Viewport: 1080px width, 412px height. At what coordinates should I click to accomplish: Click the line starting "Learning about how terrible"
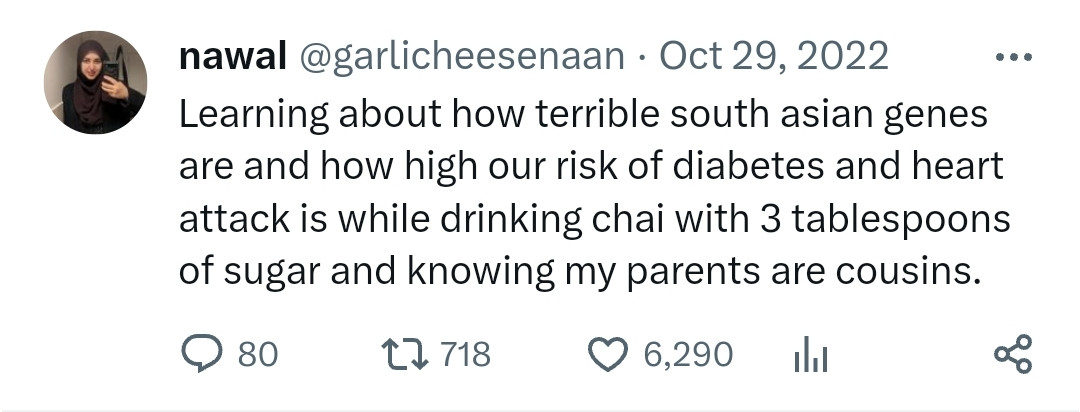(x=582, y=116)
